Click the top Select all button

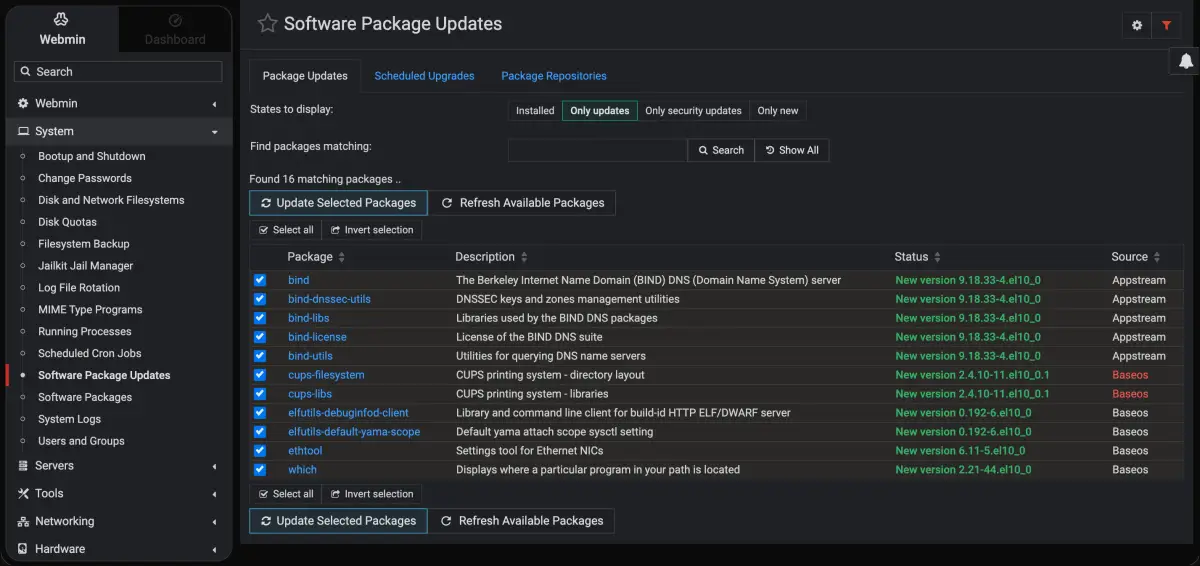tap(286, 230)
